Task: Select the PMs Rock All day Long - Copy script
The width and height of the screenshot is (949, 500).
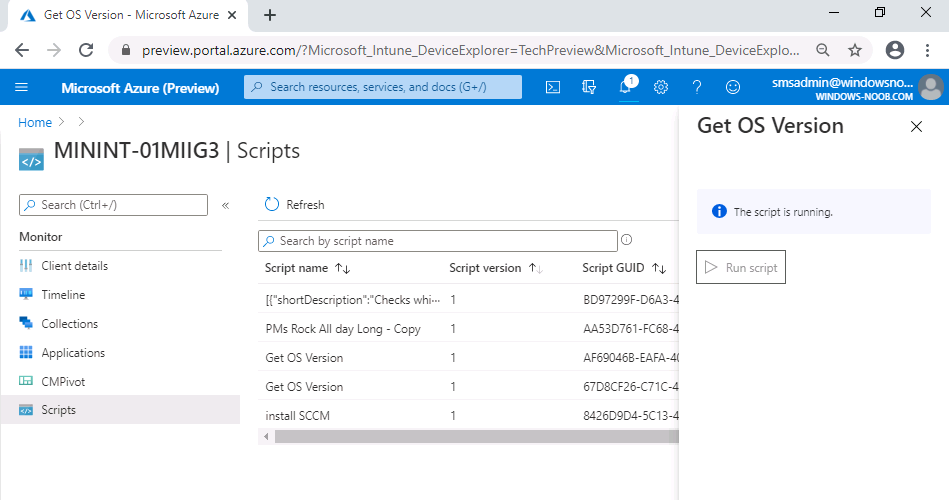Action: 468,329
